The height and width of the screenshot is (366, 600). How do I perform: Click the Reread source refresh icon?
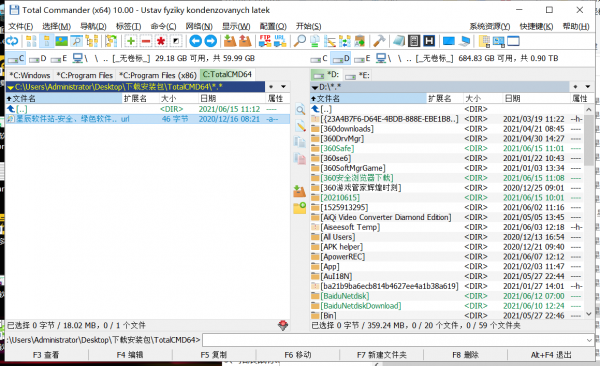tap(12, 41)
